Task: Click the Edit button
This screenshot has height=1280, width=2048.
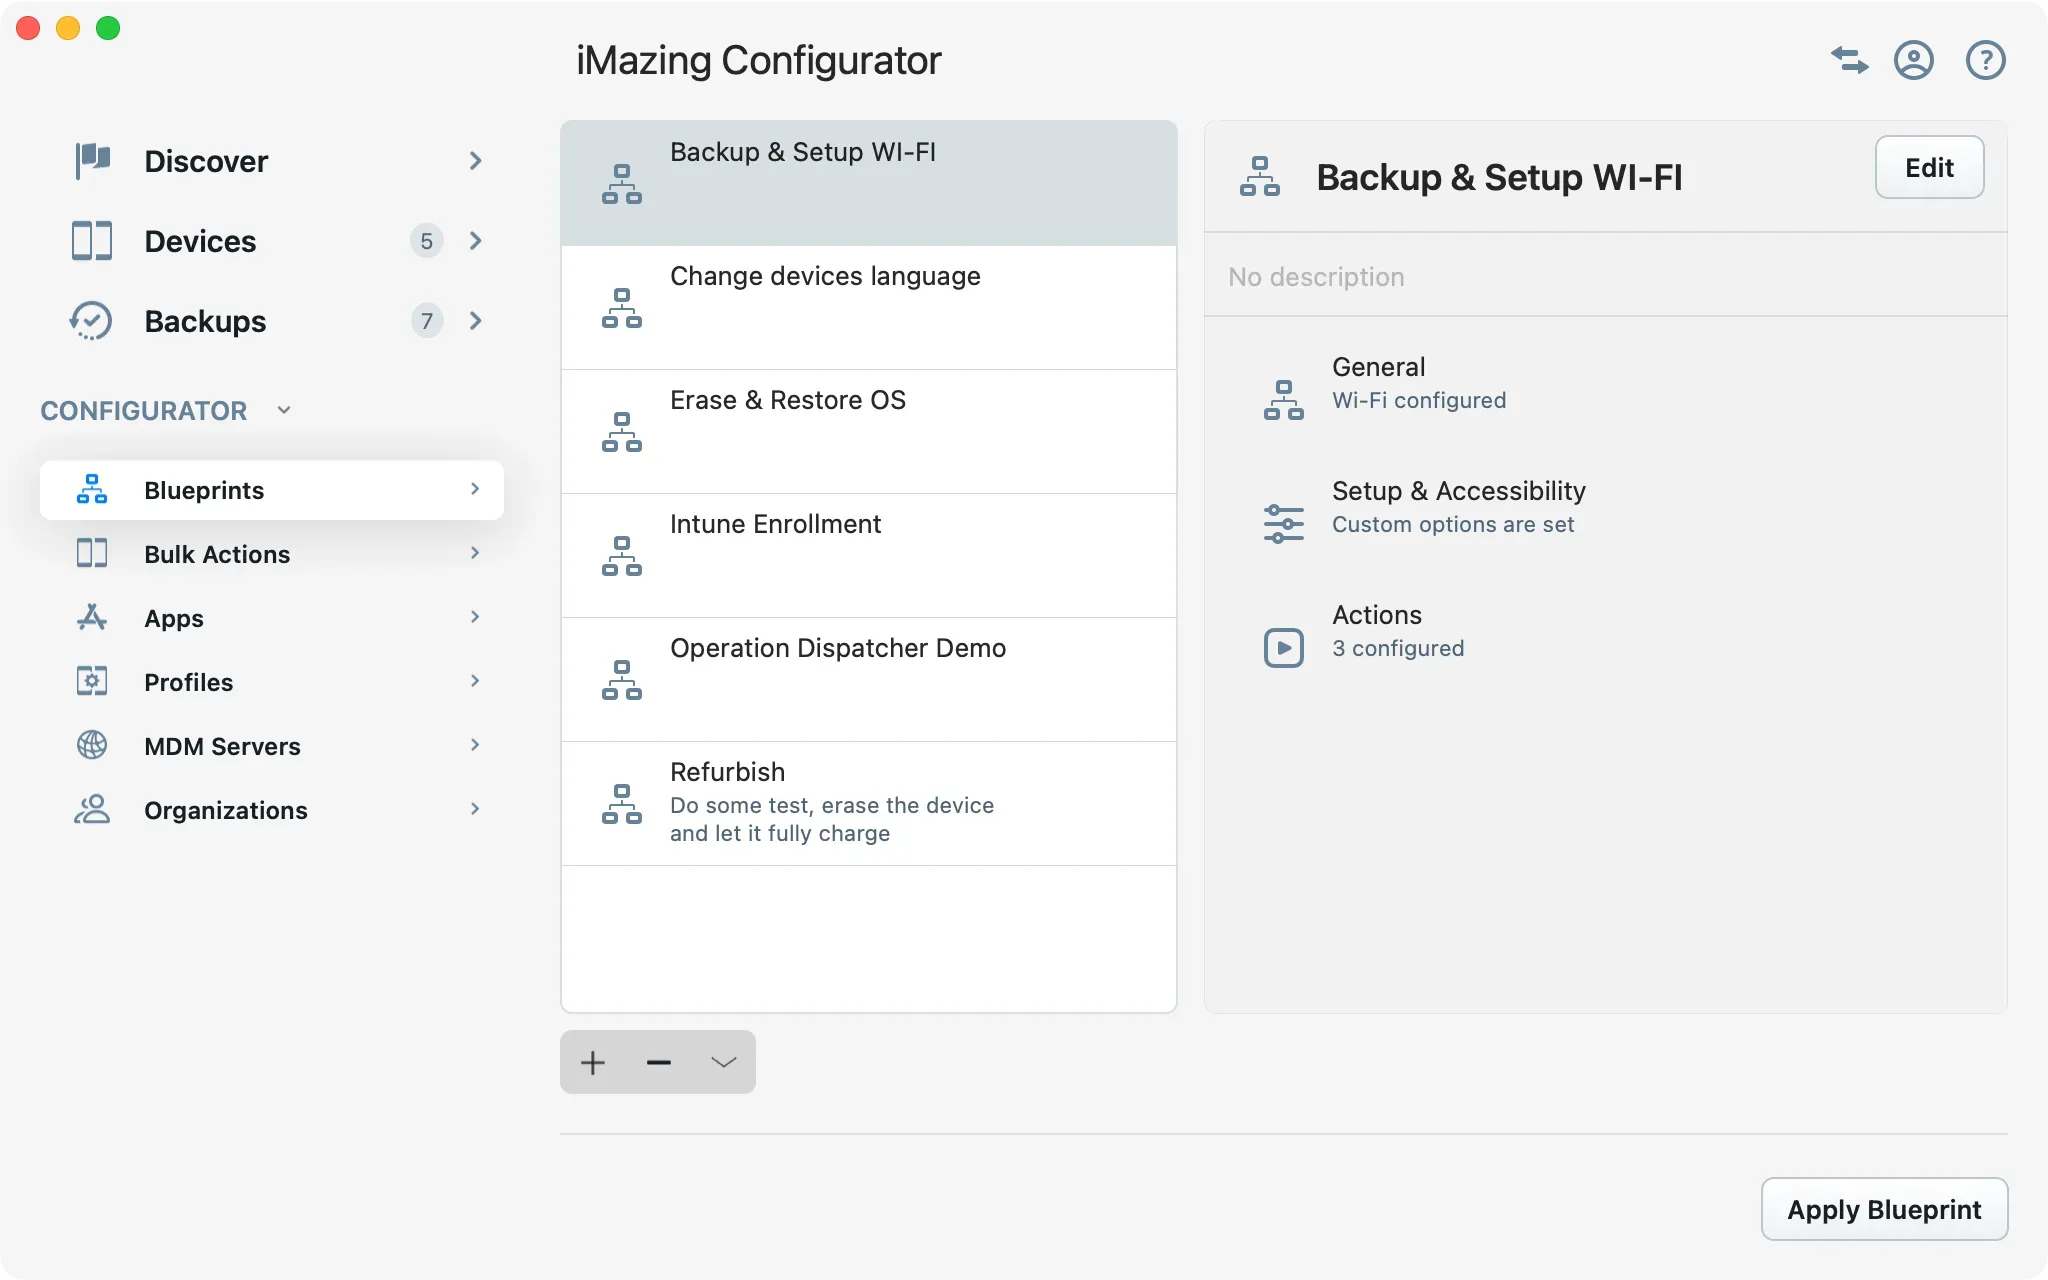Action: point(1928,167)
